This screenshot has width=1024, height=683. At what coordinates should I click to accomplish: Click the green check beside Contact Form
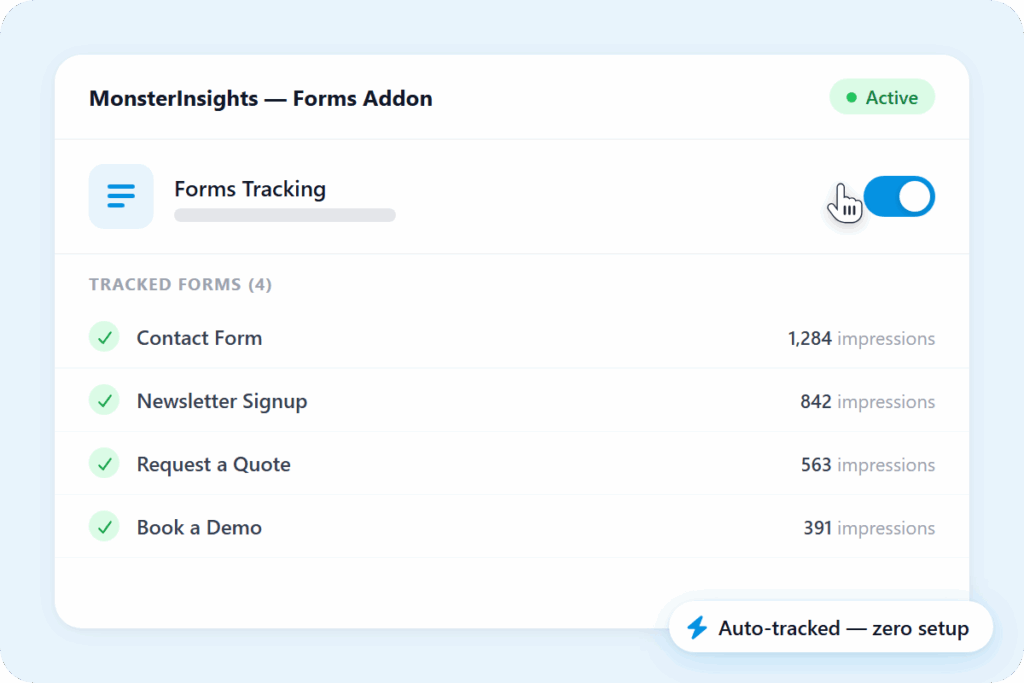(x=104, y=337)
